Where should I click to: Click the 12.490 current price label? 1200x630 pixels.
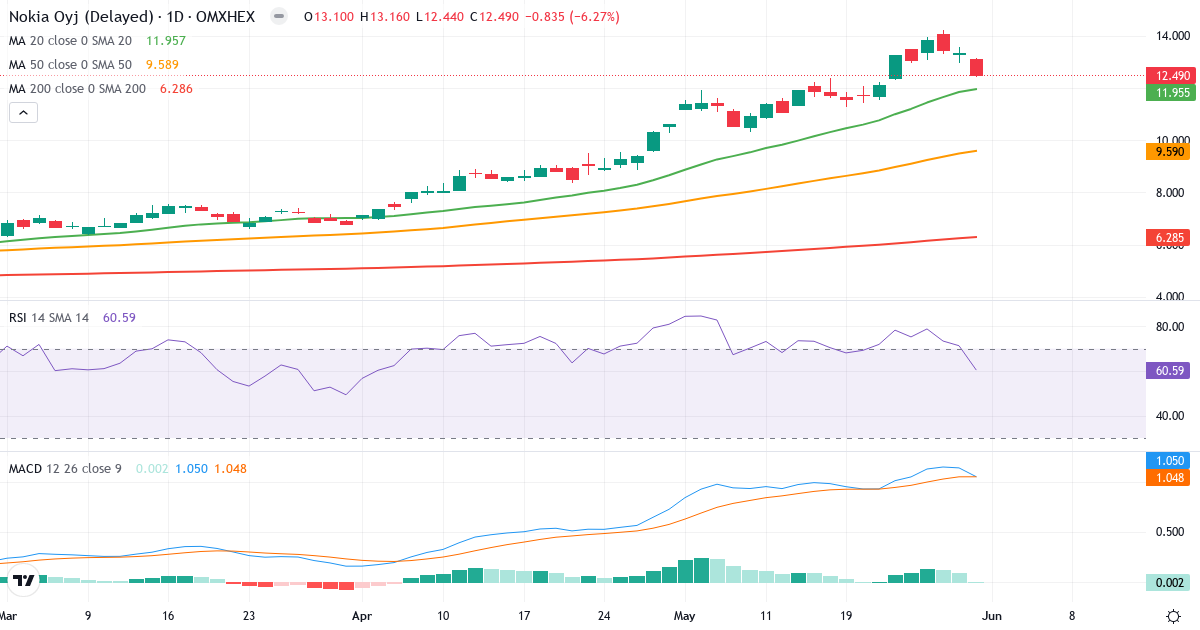(x=1171, y=76)
